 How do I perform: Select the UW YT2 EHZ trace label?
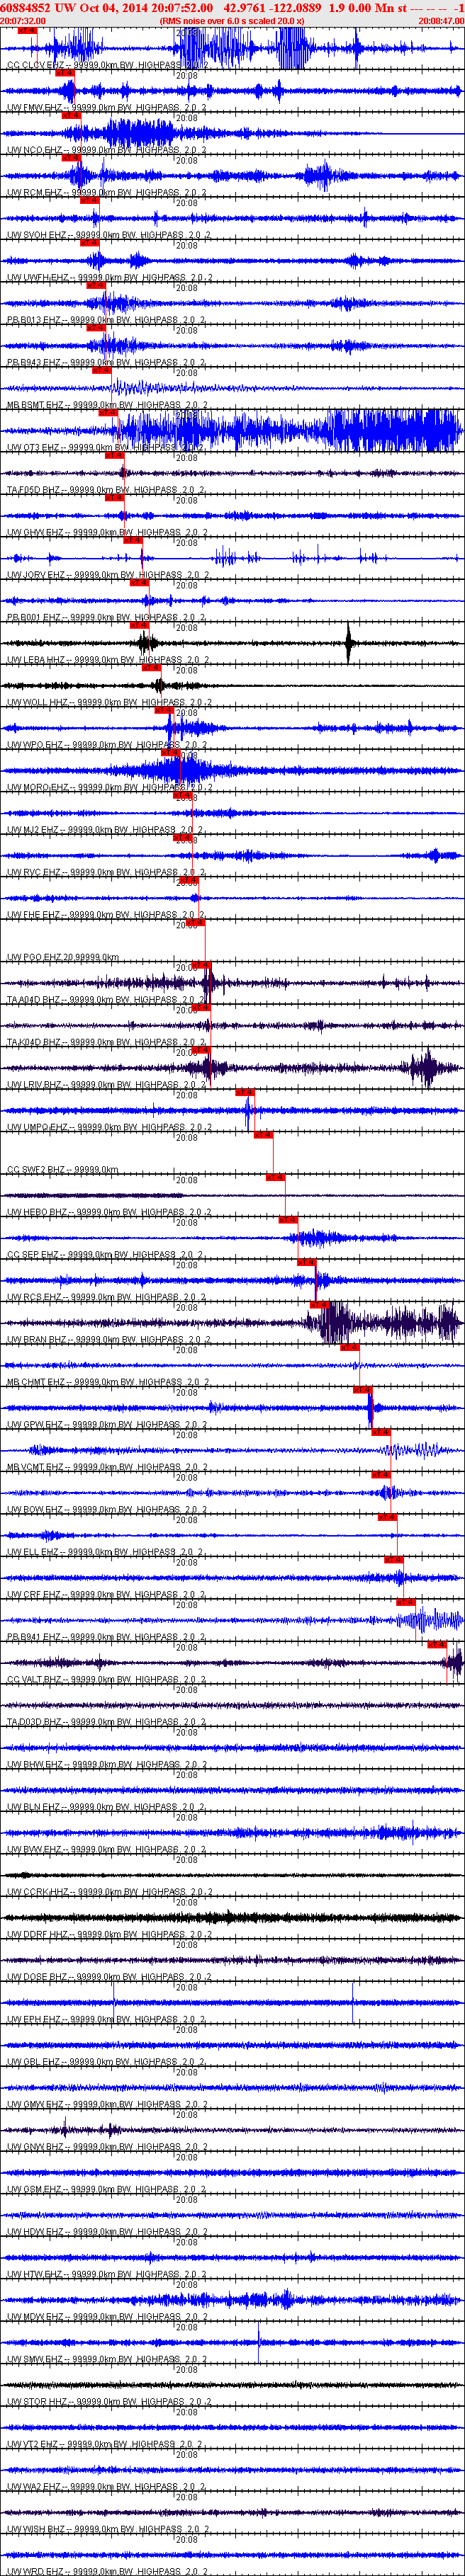(x=107, y=2445)
